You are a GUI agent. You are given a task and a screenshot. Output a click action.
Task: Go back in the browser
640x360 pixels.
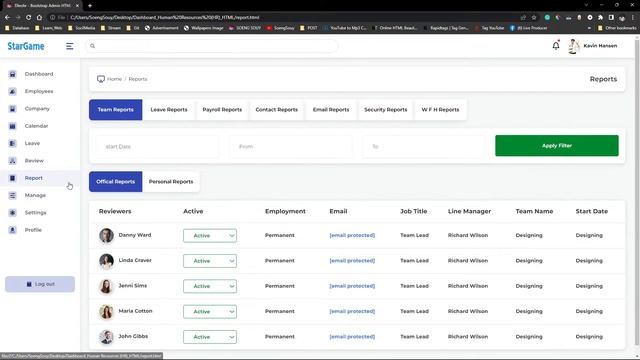pyautogui.click(x=7, y=18)
